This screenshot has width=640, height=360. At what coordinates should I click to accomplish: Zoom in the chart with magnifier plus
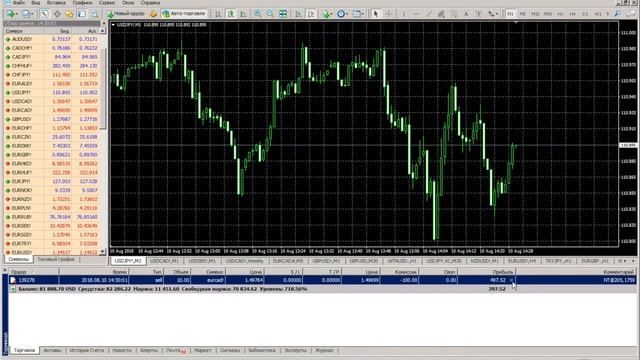tap(258, 14)
